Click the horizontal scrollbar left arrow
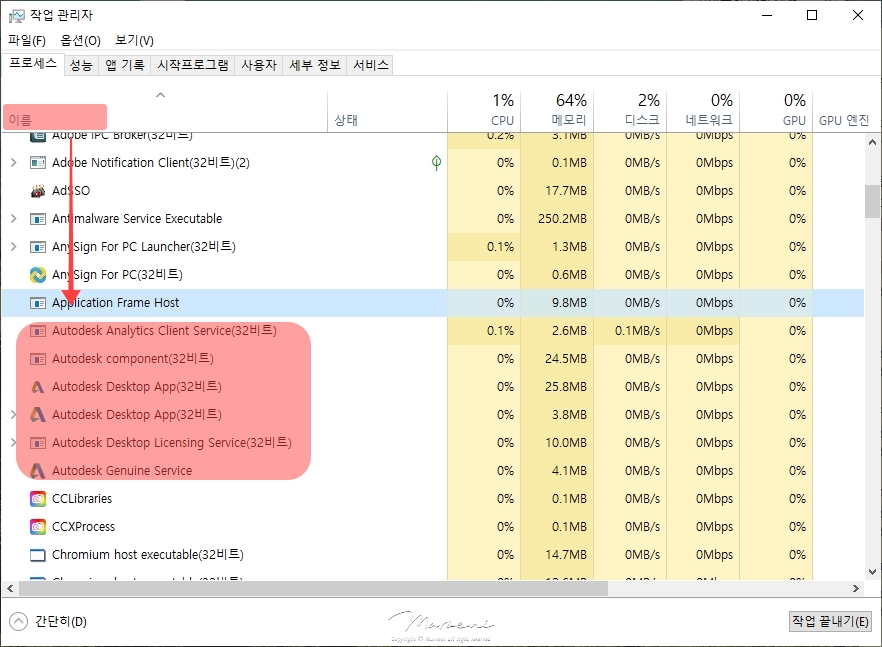Viewport: 882px width, 647px height. click(x=10, y=588)
